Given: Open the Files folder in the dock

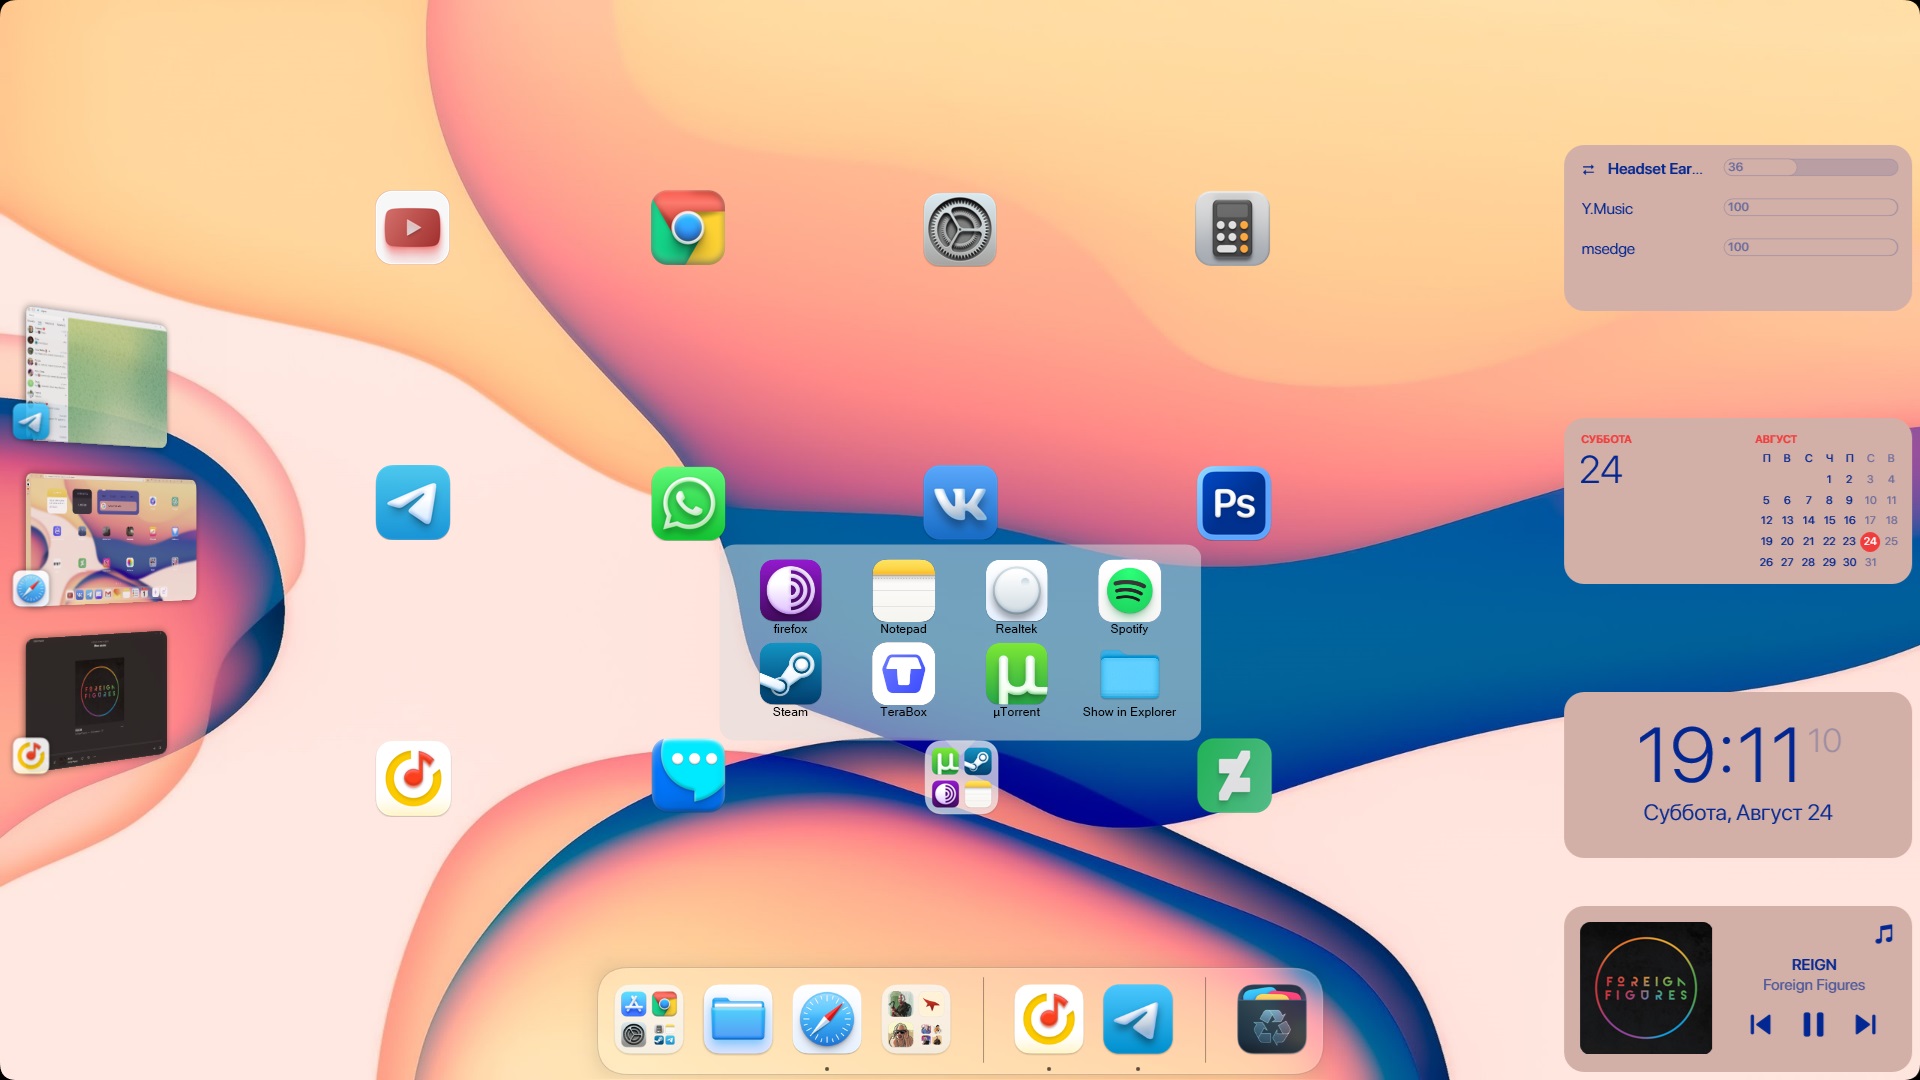Looking at the screenshot, I should click(x=738, y=1019).
